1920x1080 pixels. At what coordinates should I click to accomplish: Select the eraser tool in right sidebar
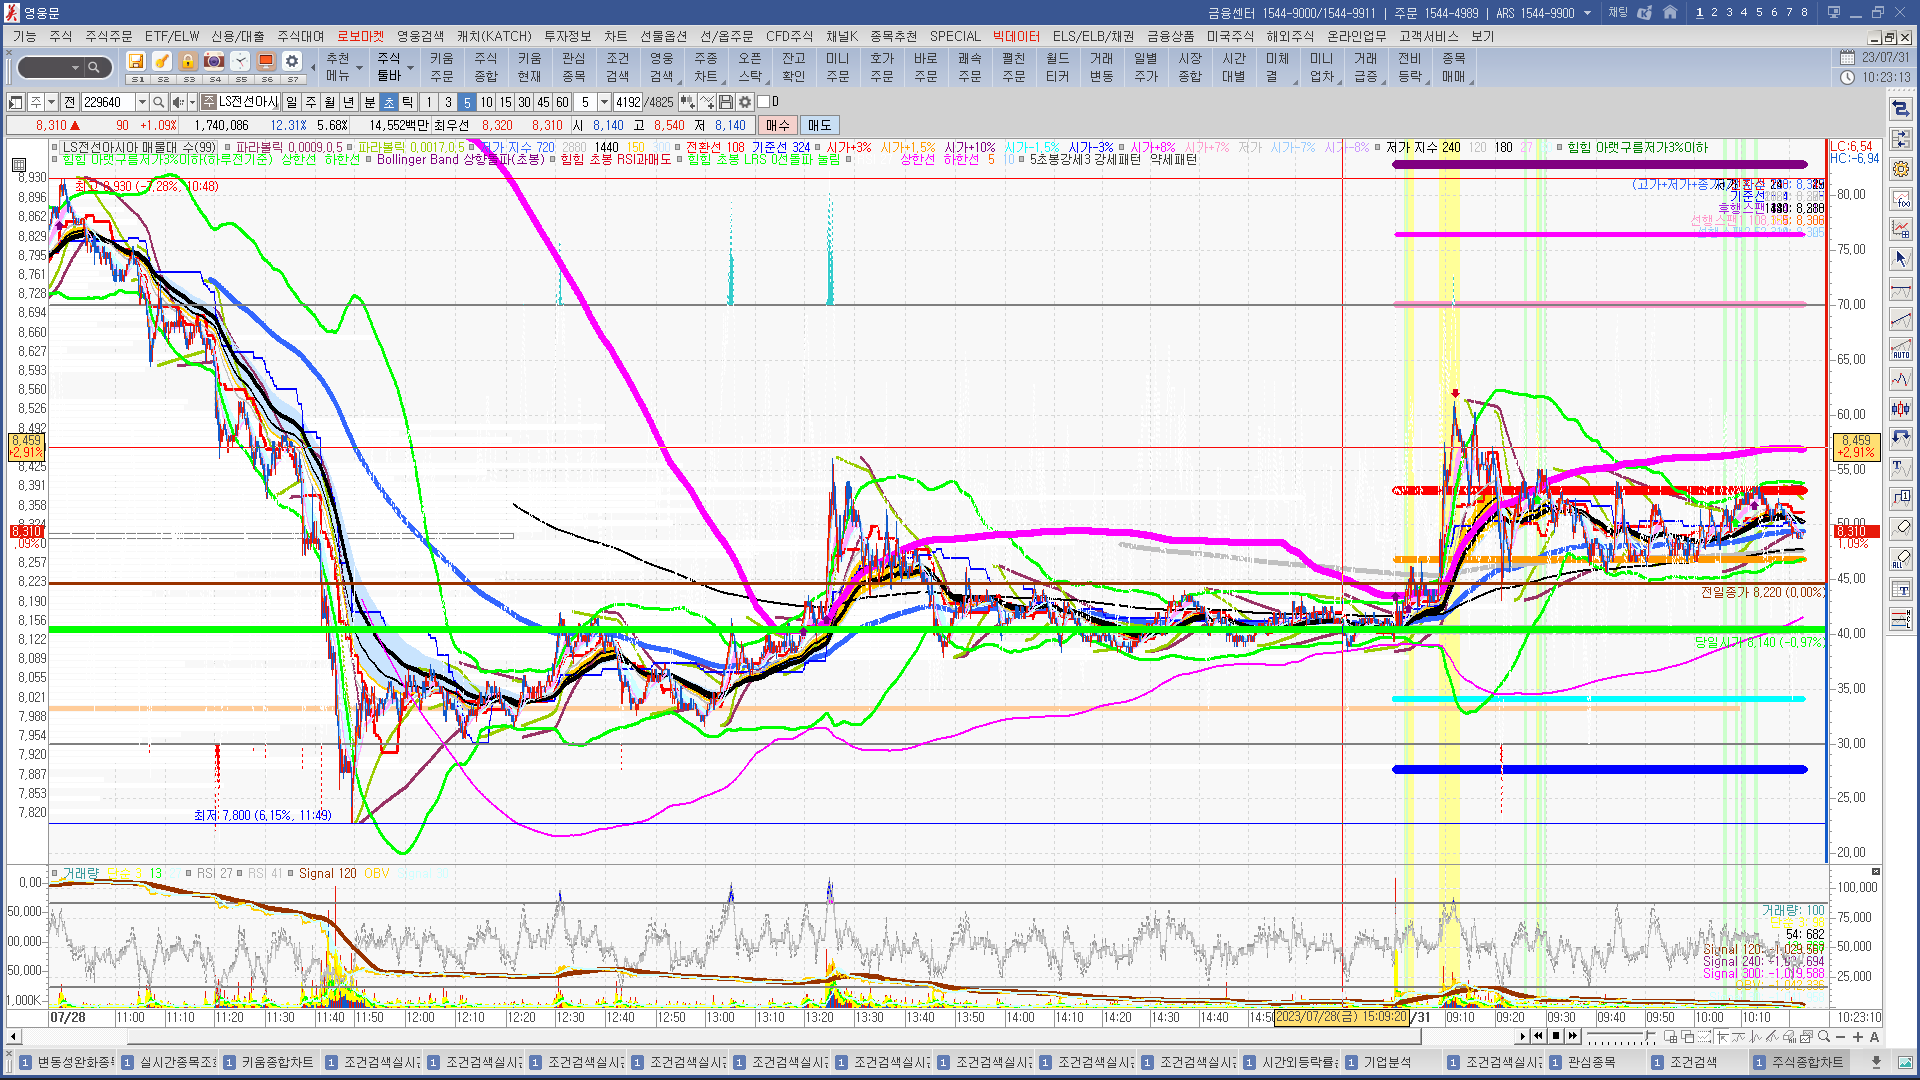click(1901, 528)
